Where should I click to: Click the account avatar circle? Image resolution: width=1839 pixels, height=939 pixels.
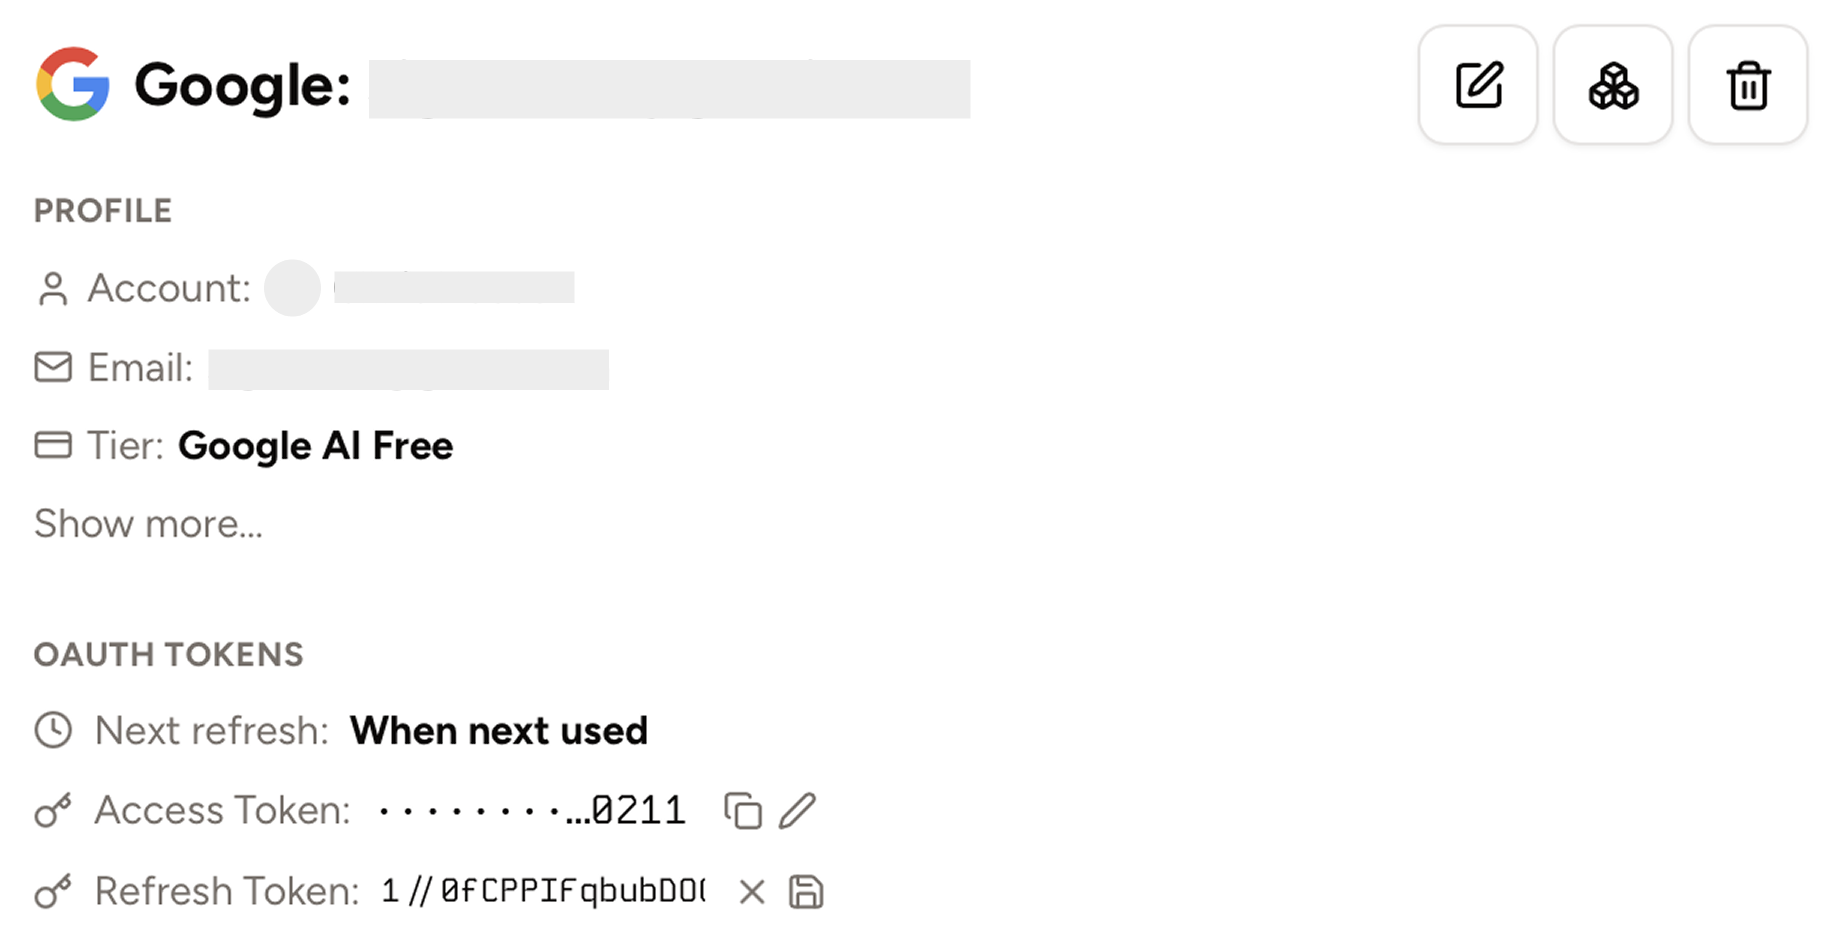[x=291, y=288]
